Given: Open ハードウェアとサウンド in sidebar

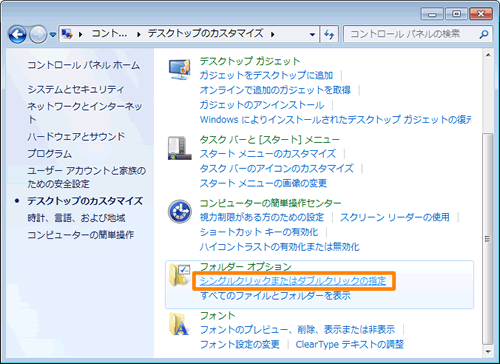Looking at the screenshot, I should 76,136.
